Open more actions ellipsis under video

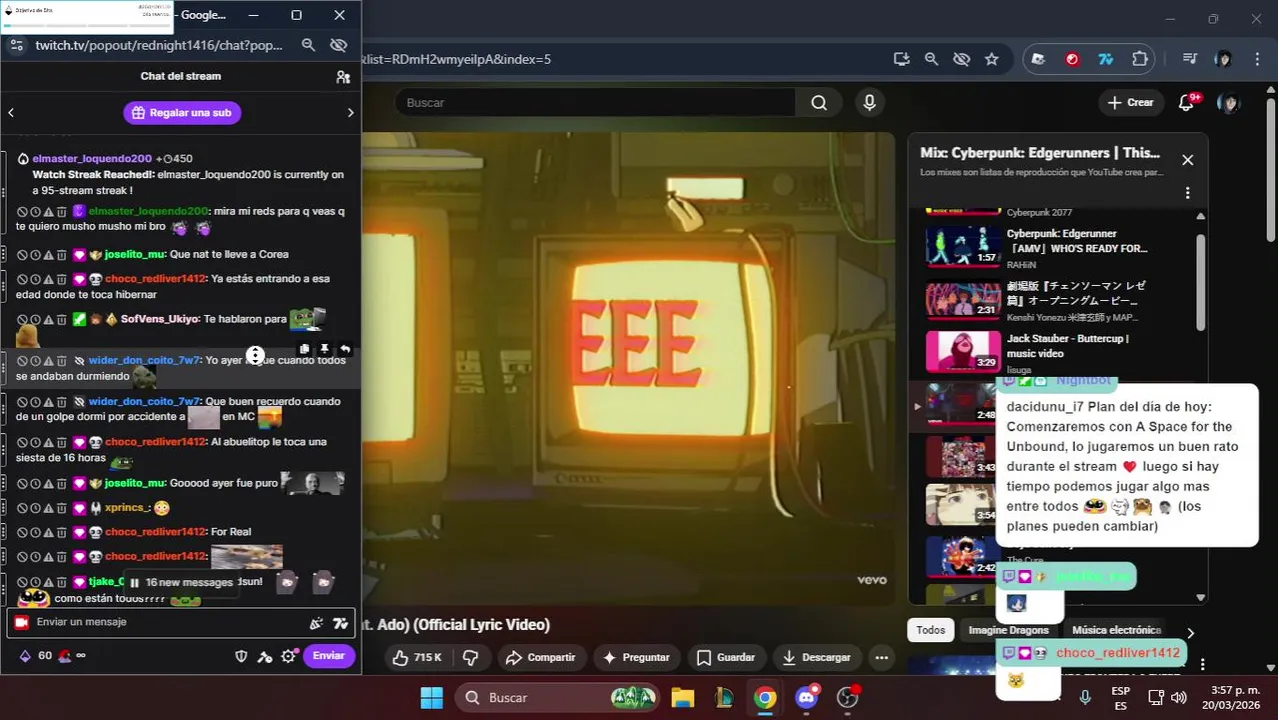tap(881, 657)
